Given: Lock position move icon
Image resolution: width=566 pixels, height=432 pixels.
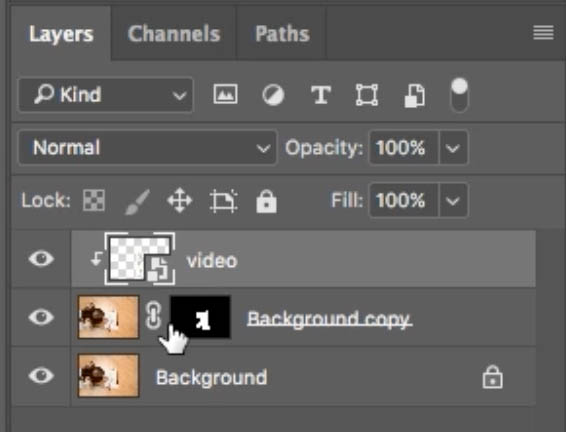Looking at the screenshot, I should pyautogui.click(x=180, y=200).
